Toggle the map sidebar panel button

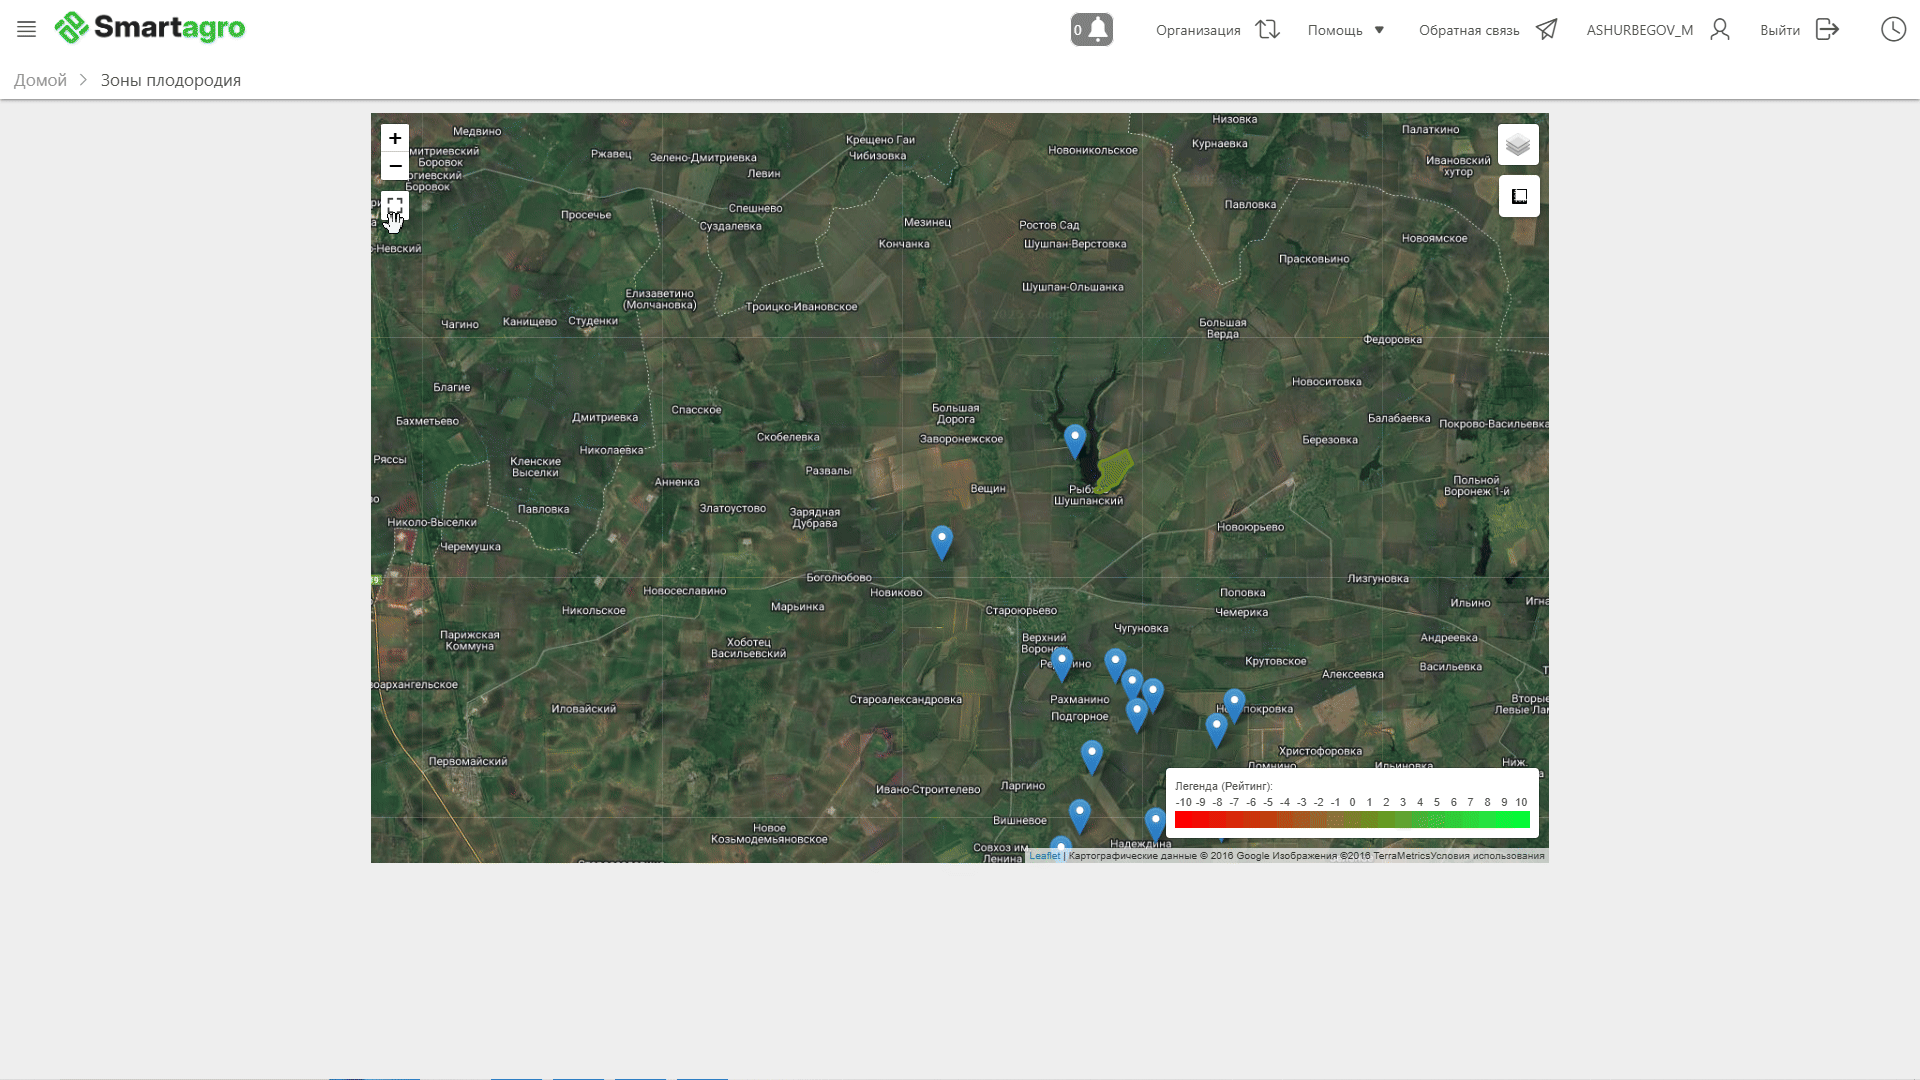point(1518,196)
